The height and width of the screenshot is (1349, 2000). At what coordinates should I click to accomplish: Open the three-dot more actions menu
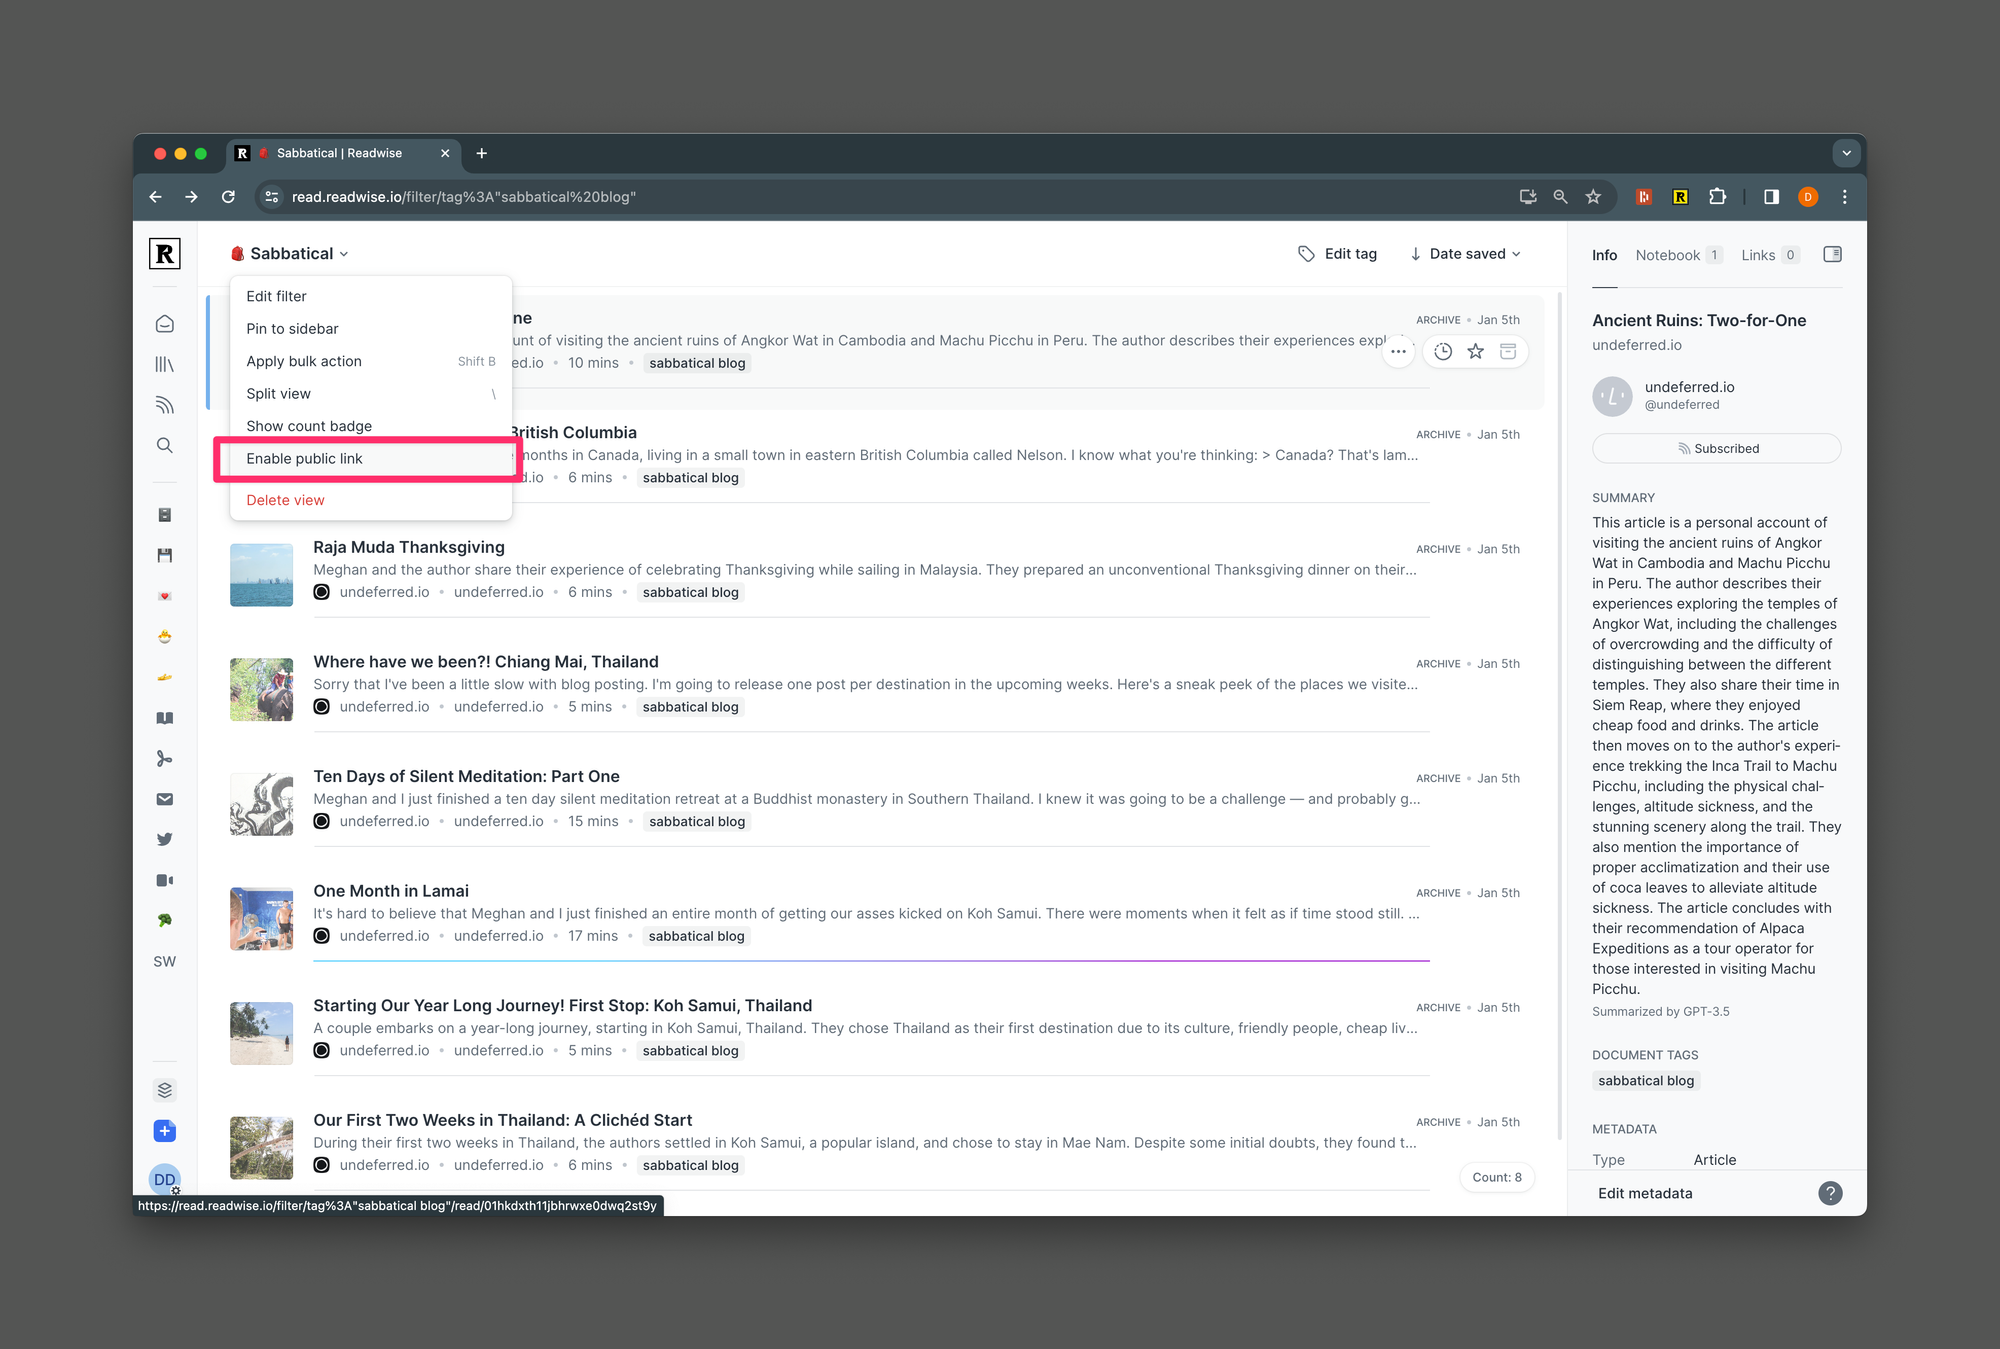(x=1398, y=351)
